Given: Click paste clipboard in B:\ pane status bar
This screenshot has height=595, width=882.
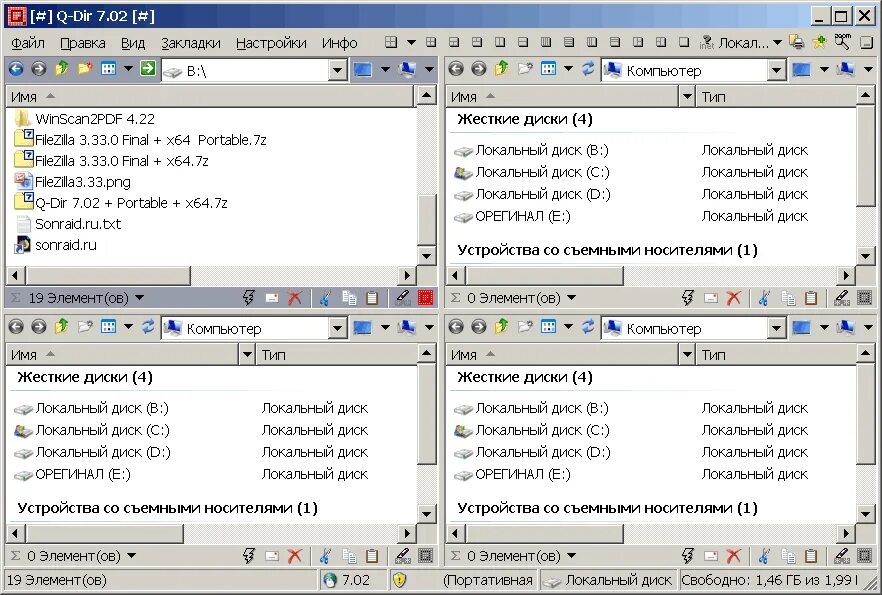Looking at the screenshot, I should [x=372, y=298].
